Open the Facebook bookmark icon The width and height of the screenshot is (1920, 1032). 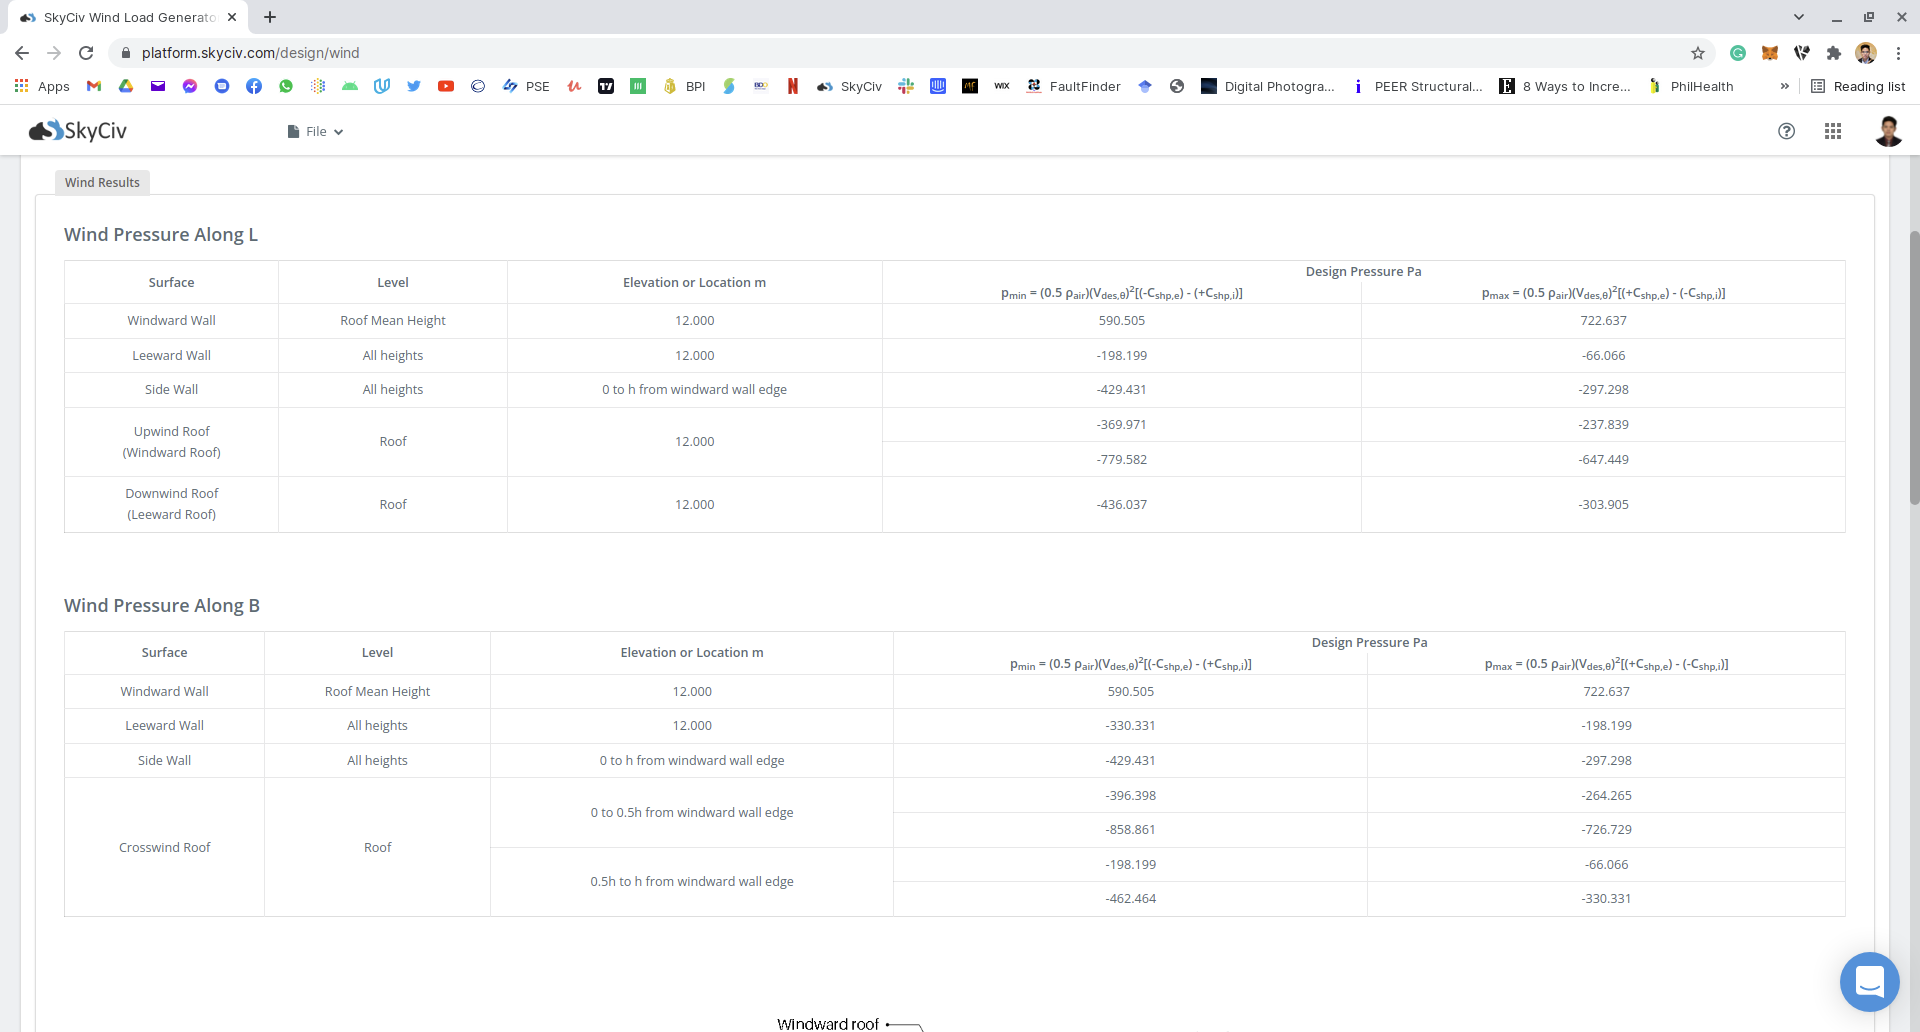(254, 87)
